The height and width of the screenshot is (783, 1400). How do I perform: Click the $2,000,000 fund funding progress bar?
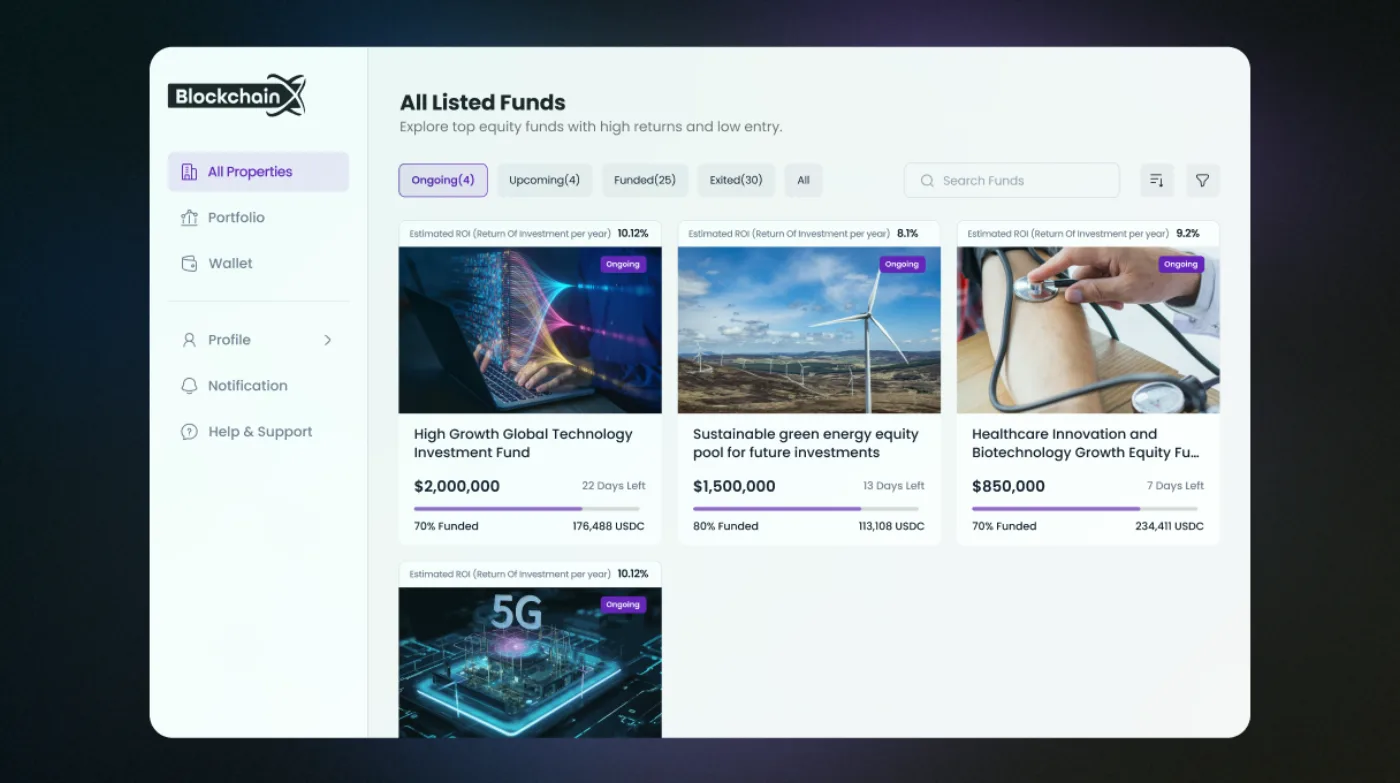tap(529, 509)
